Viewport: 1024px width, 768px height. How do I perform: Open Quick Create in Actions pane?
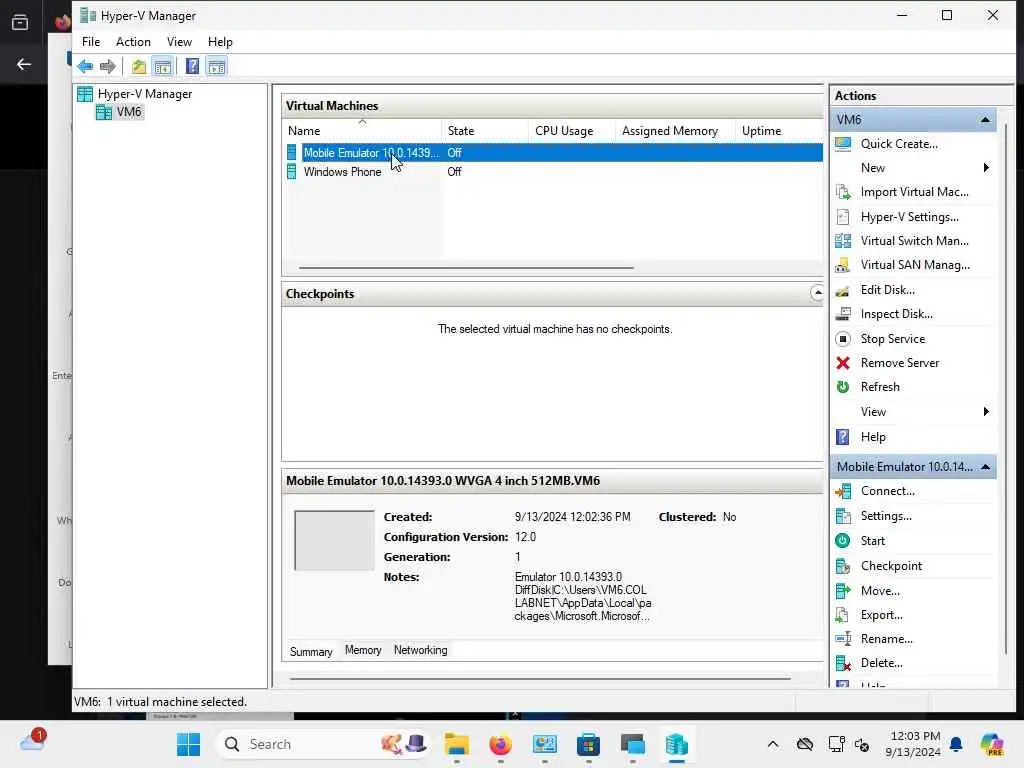click(x=899, y=144)
